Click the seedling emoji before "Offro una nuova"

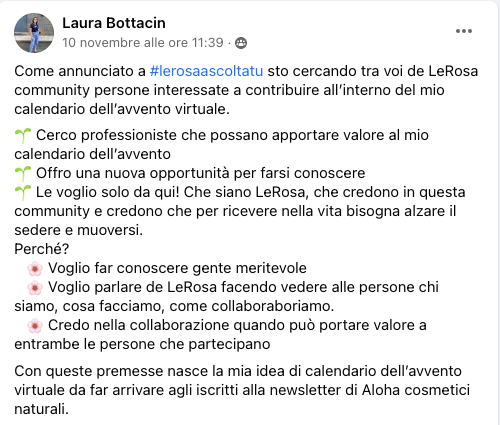[x=23, y=174]
